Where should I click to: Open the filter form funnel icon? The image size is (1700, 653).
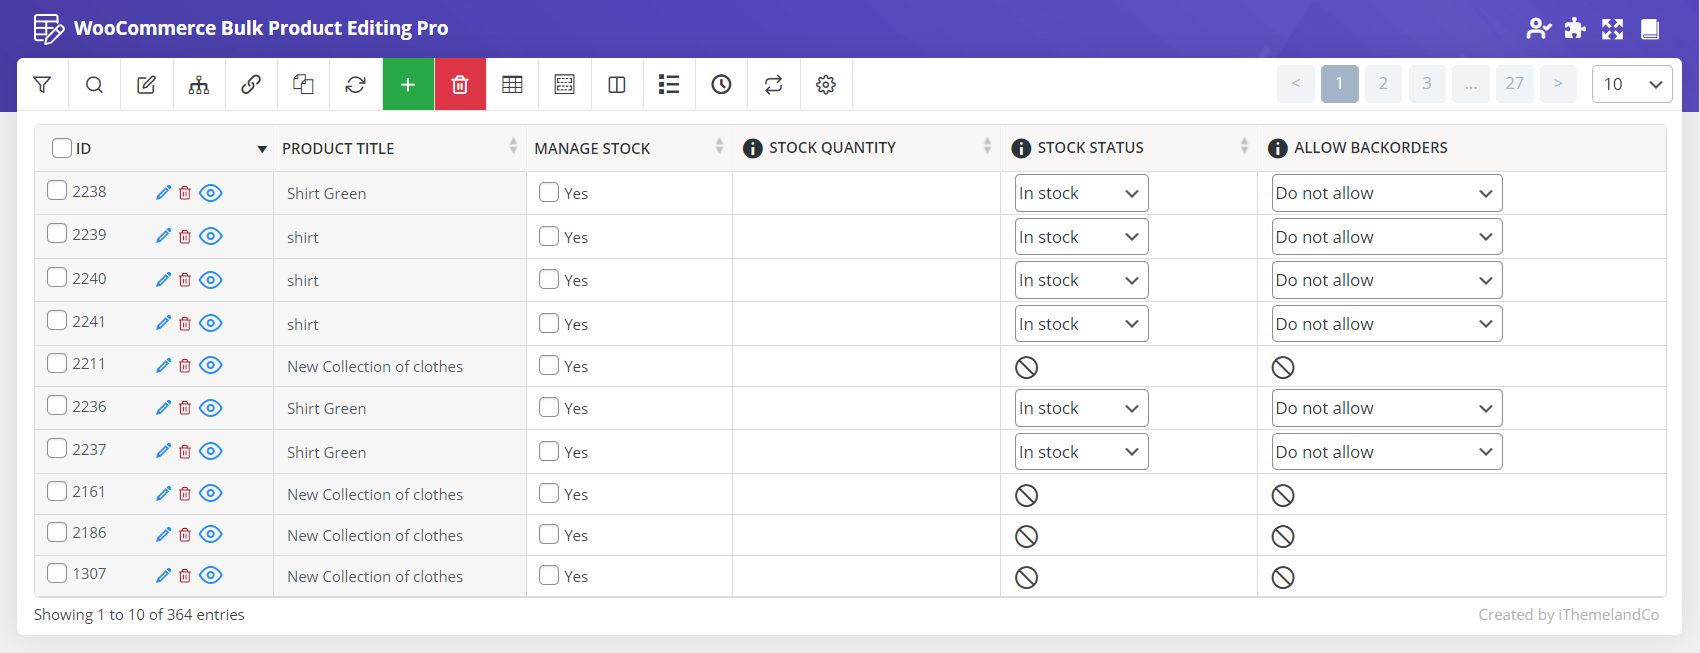pyautogui.click(x=42, y=85)
